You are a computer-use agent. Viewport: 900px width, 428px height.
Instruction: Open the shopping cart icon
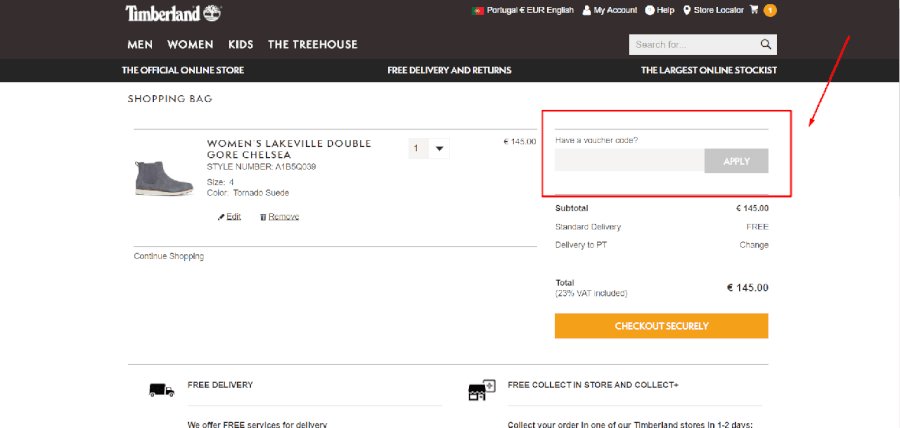755,10
